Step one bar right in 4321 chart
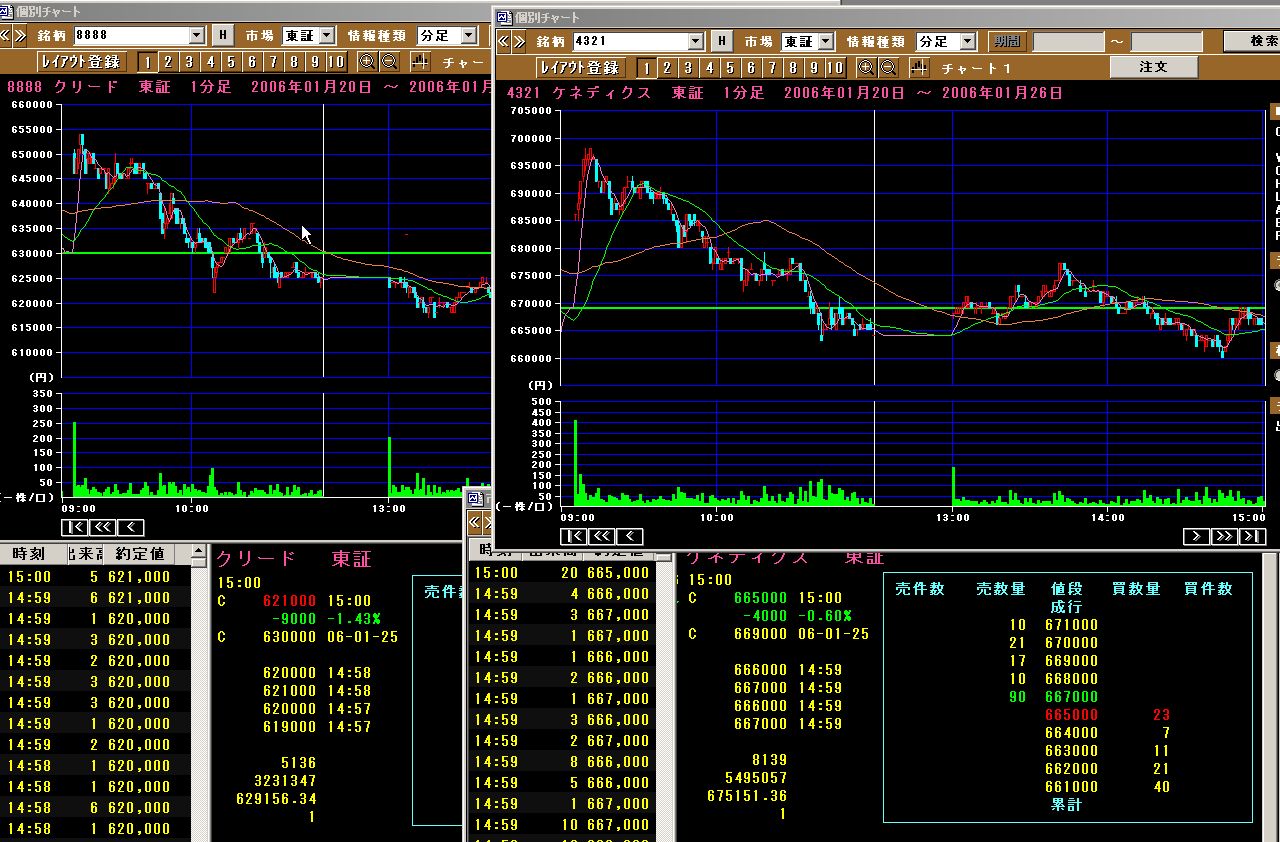The height and width of the screenshot is (842, 1280). pos(1196,536)
